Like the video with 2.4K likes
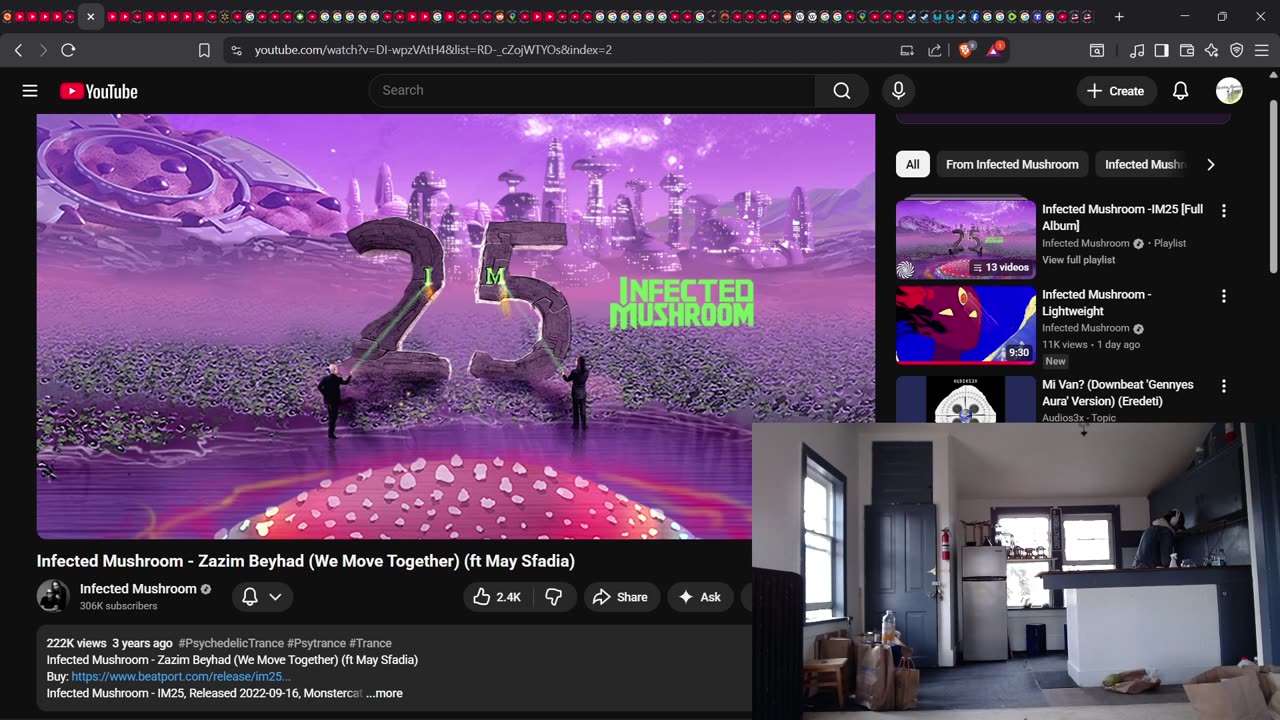Image resolution: width=1280 pixels, height=720 pixels. click(x=498, y=597)
